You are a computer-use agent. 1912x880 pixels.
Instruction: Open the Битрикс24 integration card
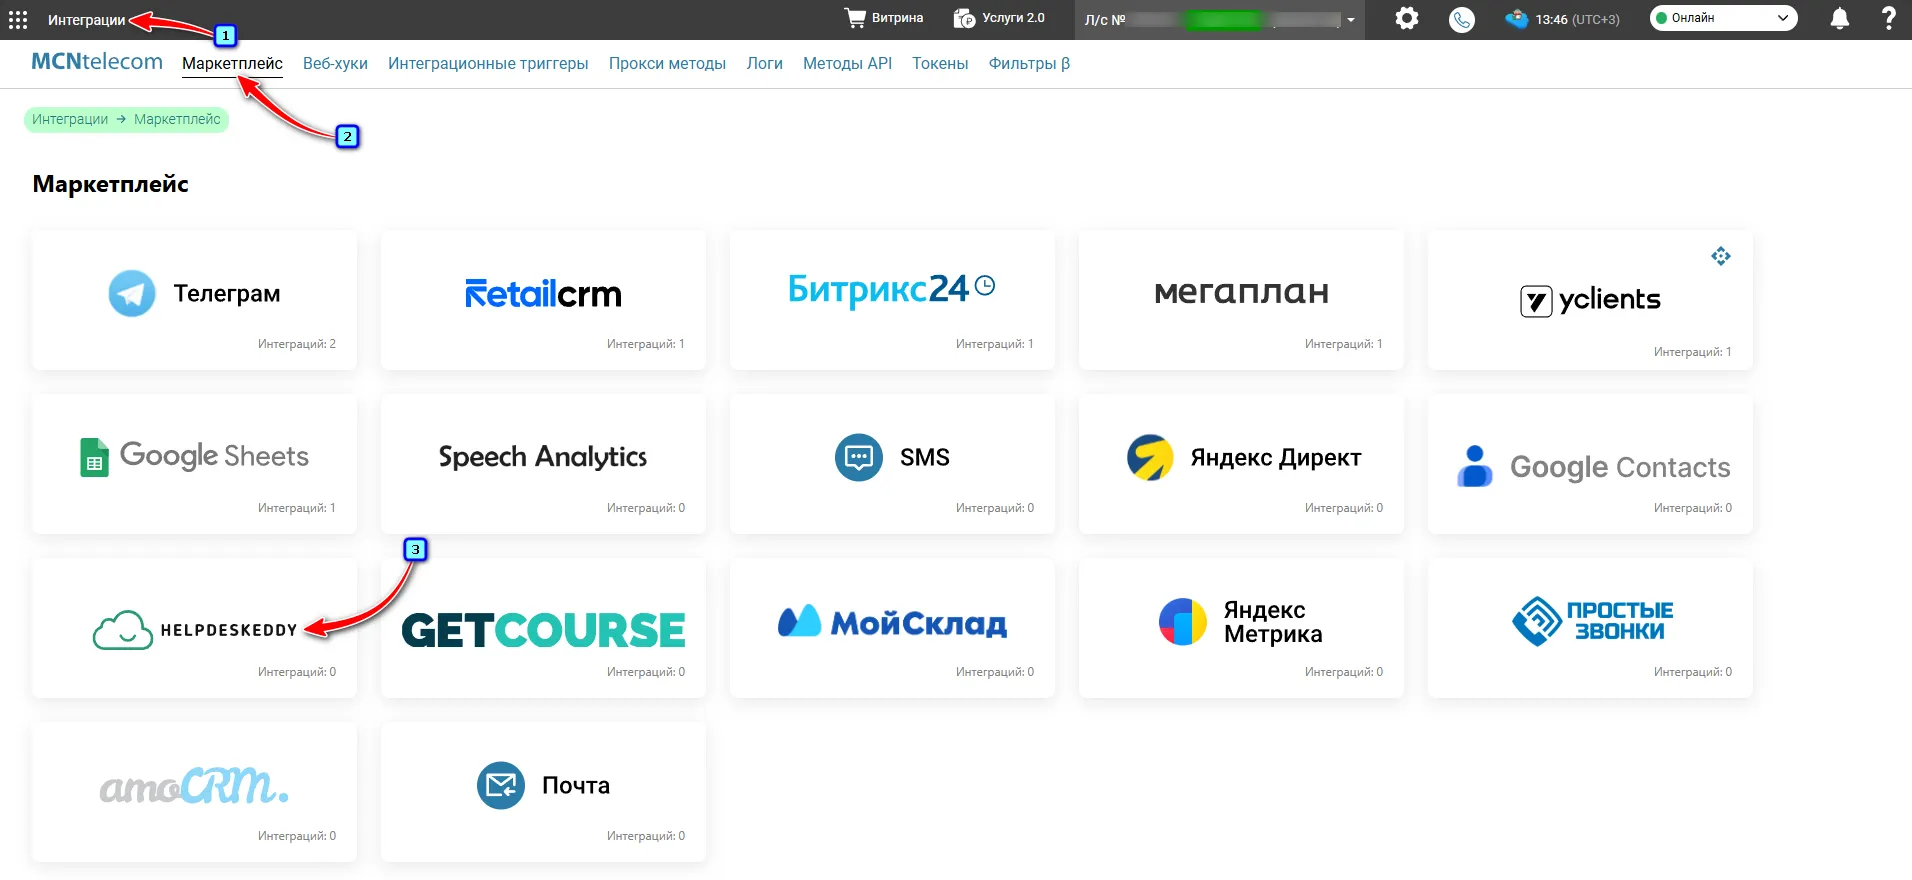coord(892,300)
